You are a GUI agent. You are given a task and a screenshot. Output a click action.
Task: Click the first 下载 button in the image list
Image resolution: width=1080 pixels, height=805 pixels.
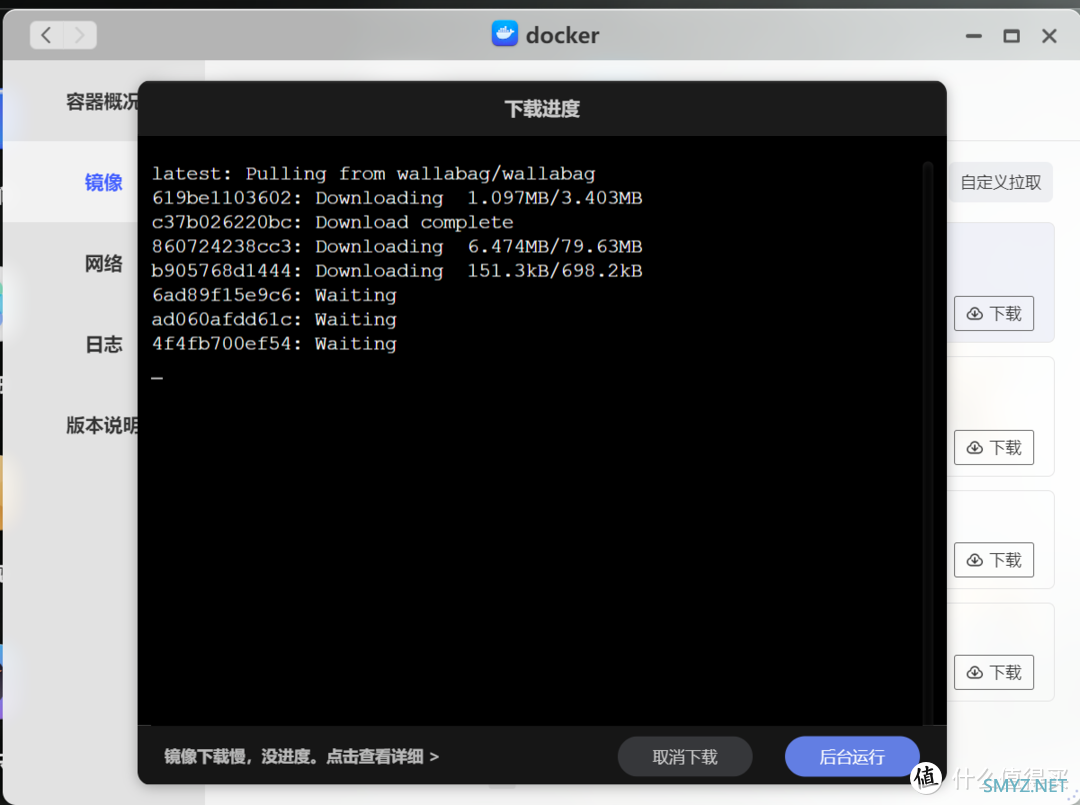pos(994,314)
